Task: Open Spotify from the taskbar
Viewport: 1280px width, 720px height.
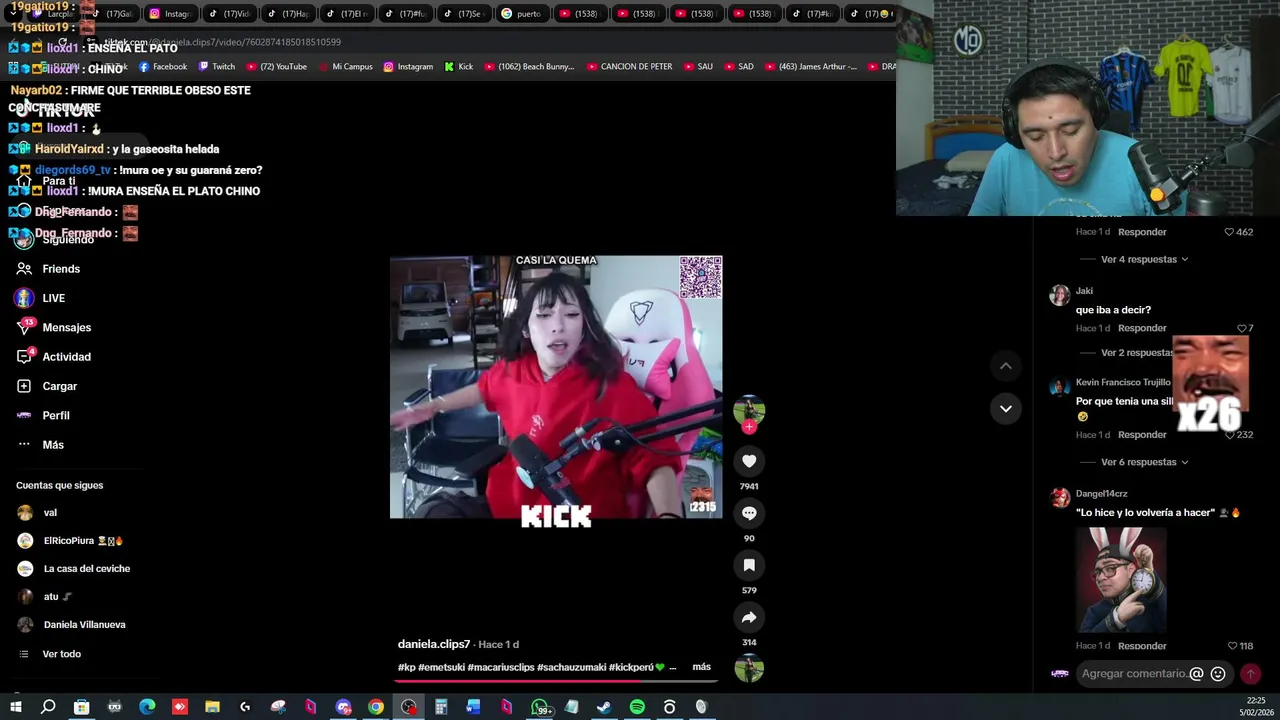Action: 637,707
